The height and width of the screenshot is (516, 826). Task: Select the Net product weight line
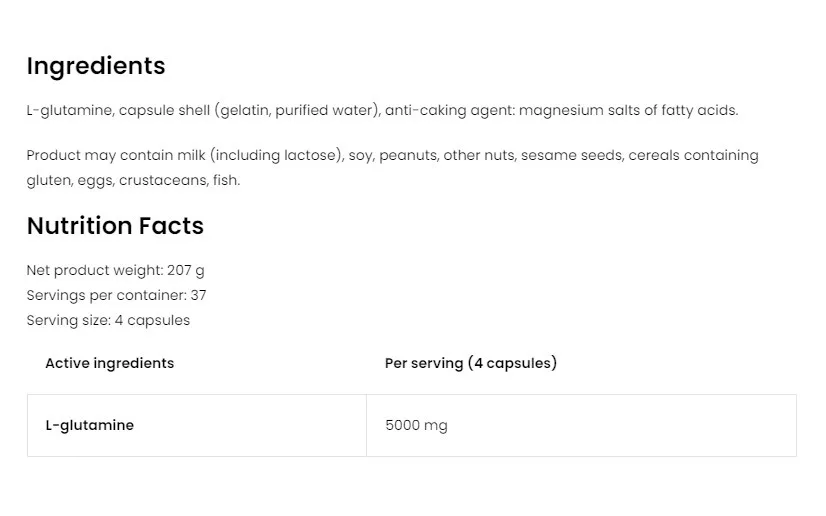[115, 270]
